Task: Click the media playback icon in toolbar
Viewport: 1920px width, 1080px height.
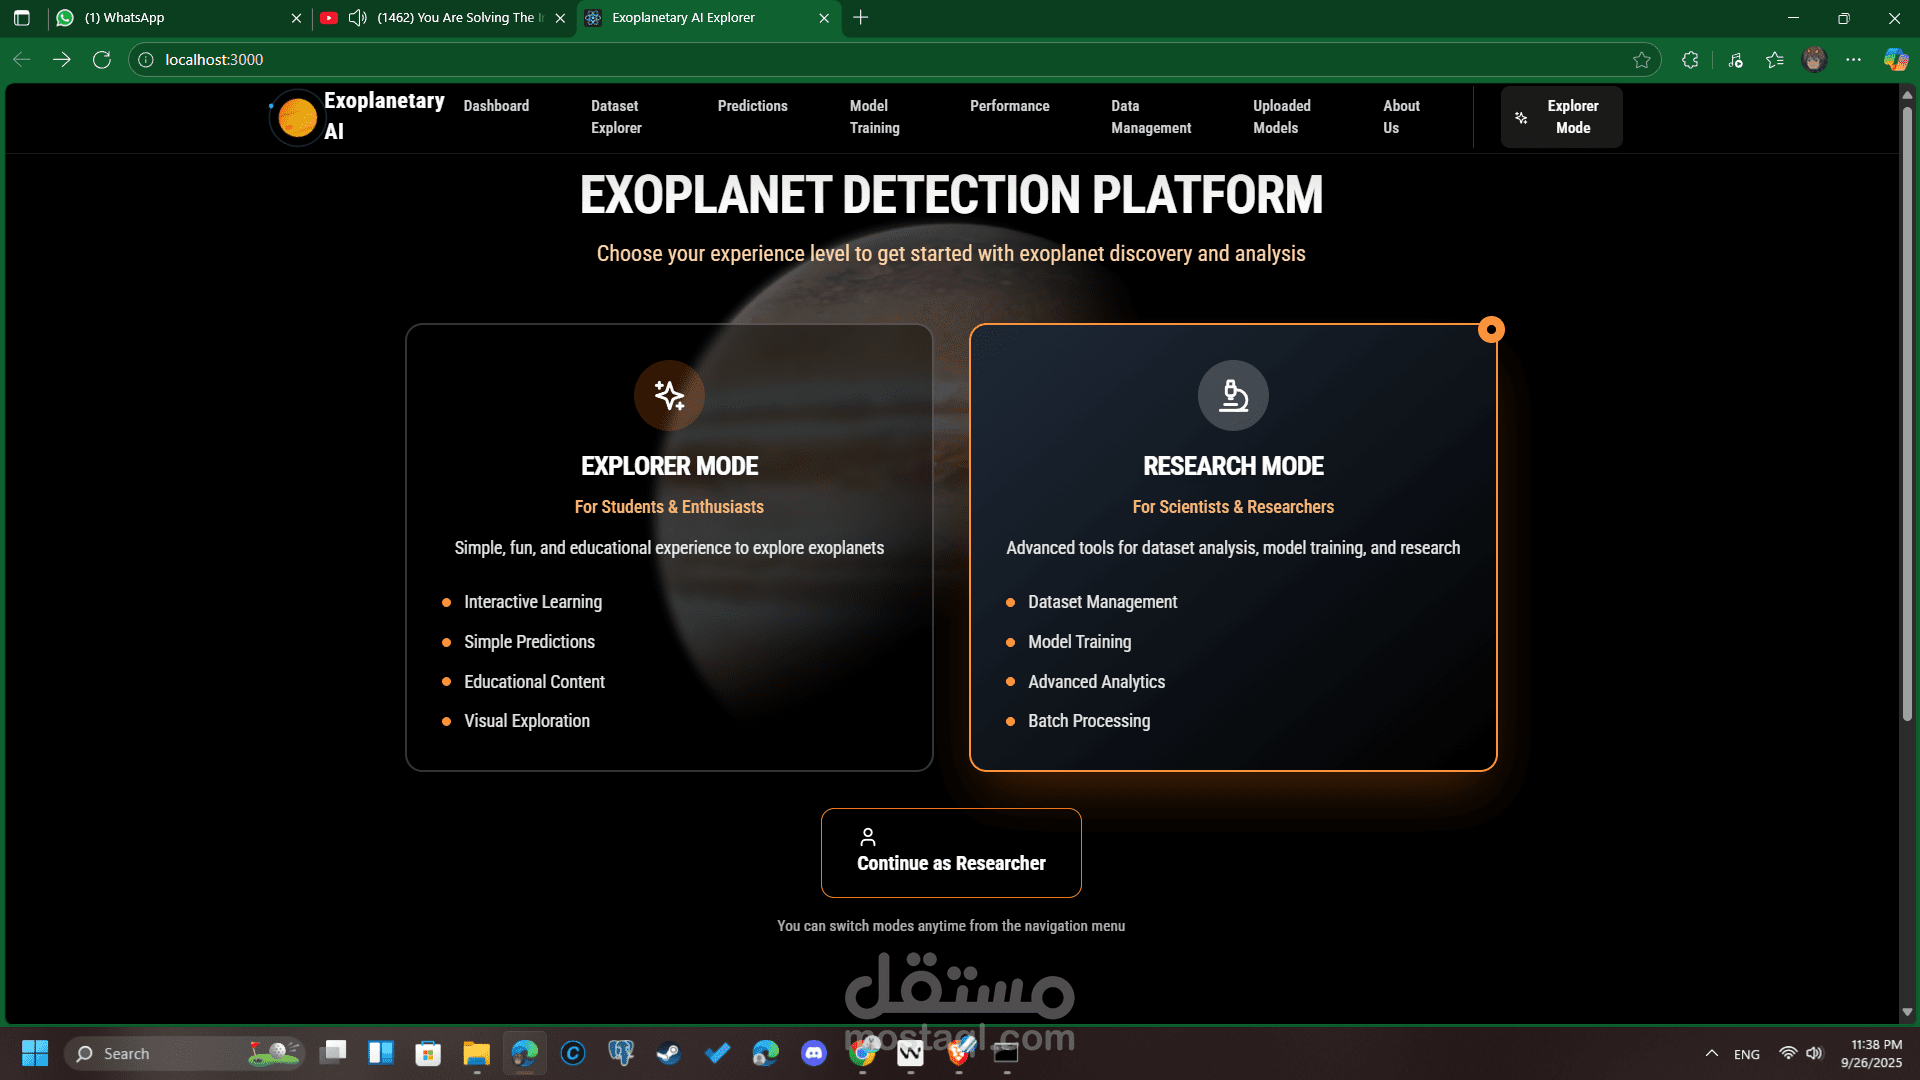Action: [x=1735, y=59]
